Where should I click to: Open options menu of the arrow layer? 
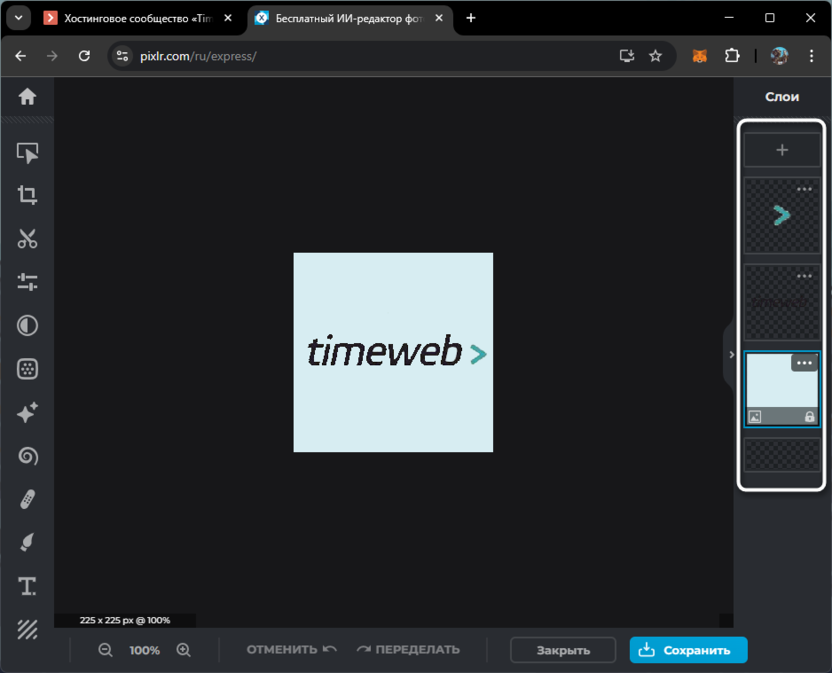(x=804, y=189)
